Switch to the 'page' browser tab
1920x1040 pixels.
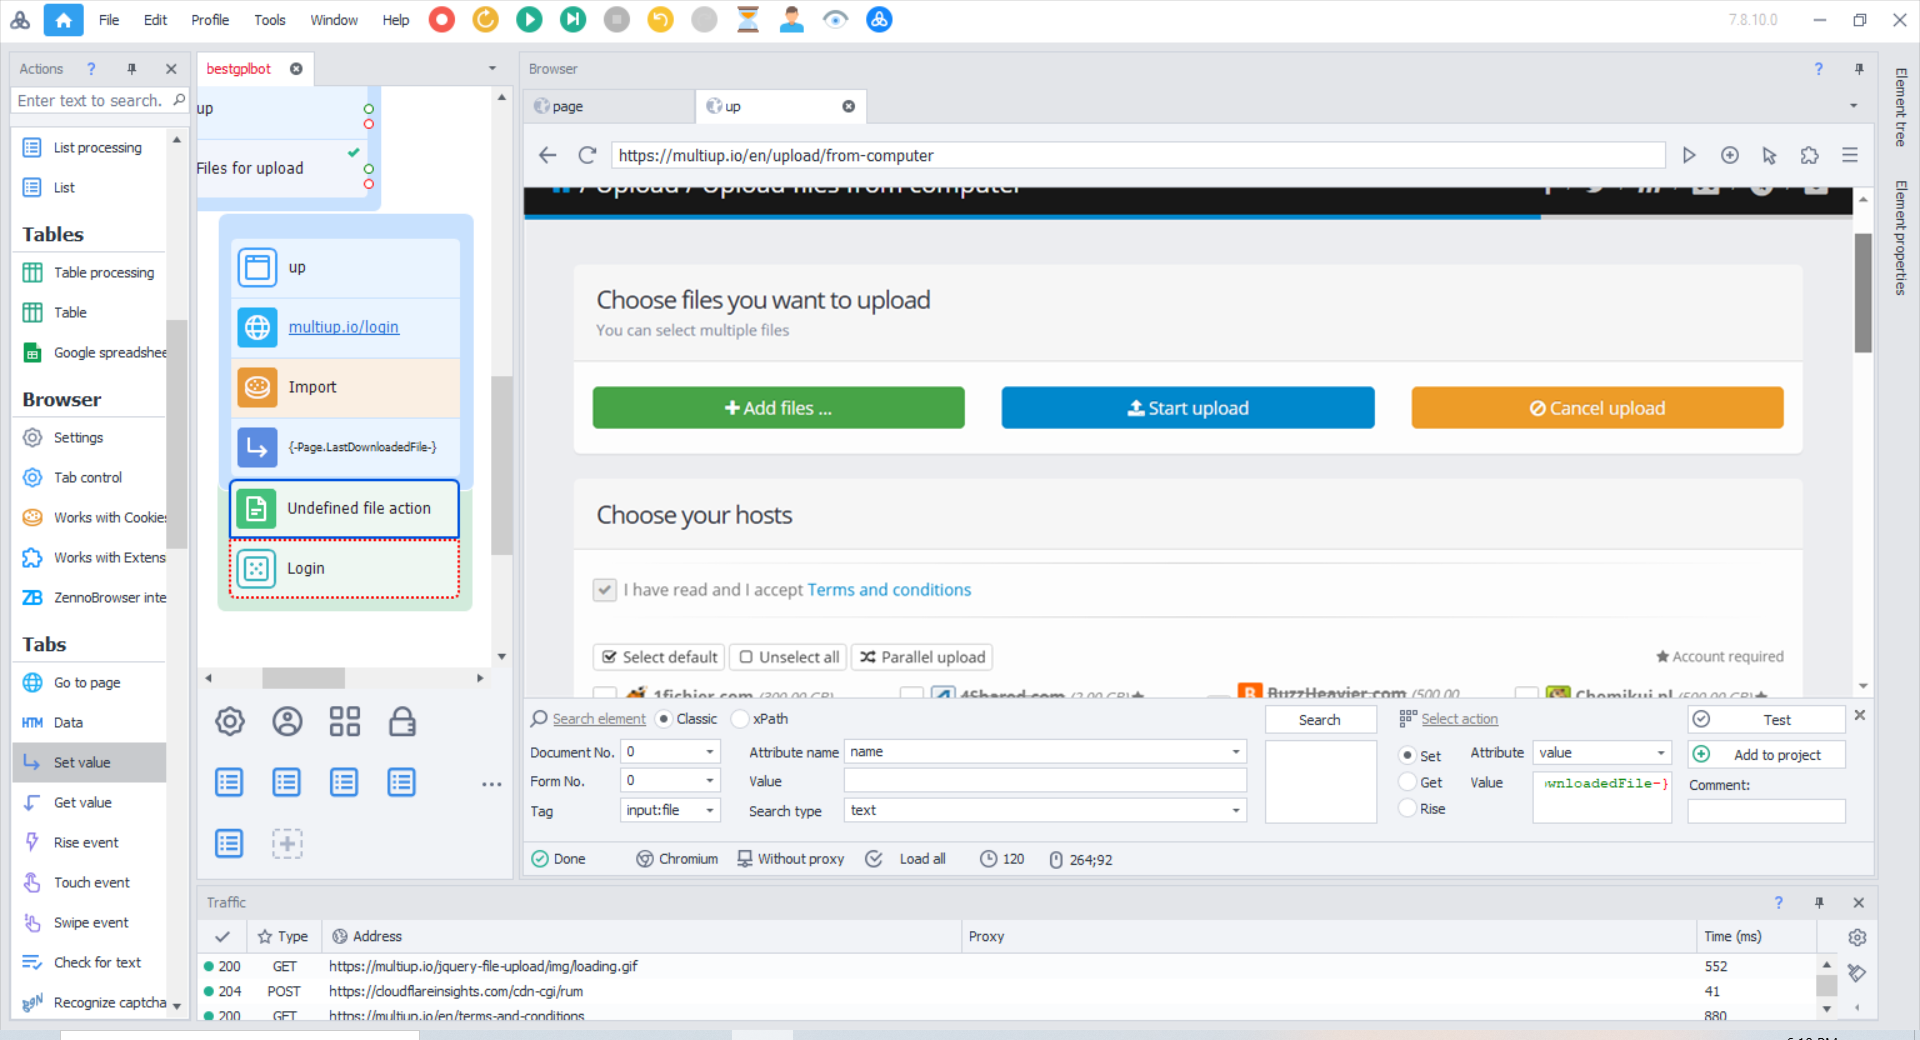click(610, 106)
